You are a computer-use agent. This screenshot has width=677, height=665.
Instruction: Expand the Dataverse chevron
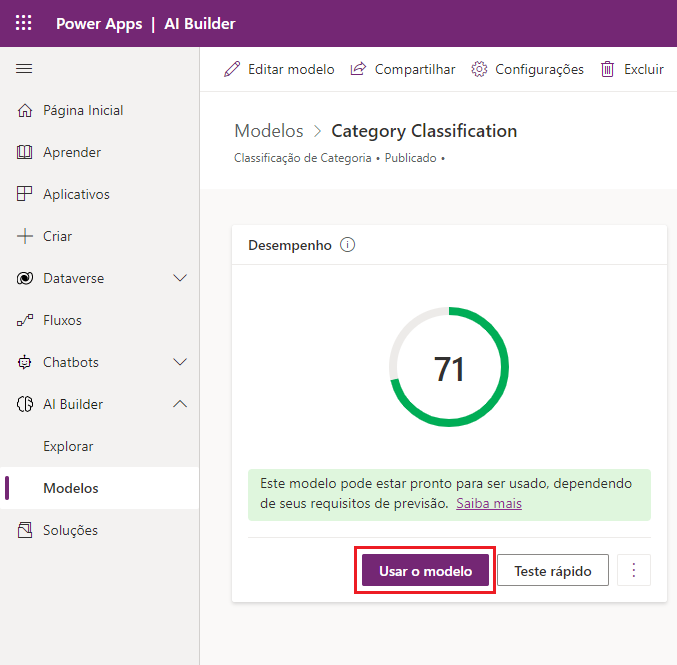point(180,278)
